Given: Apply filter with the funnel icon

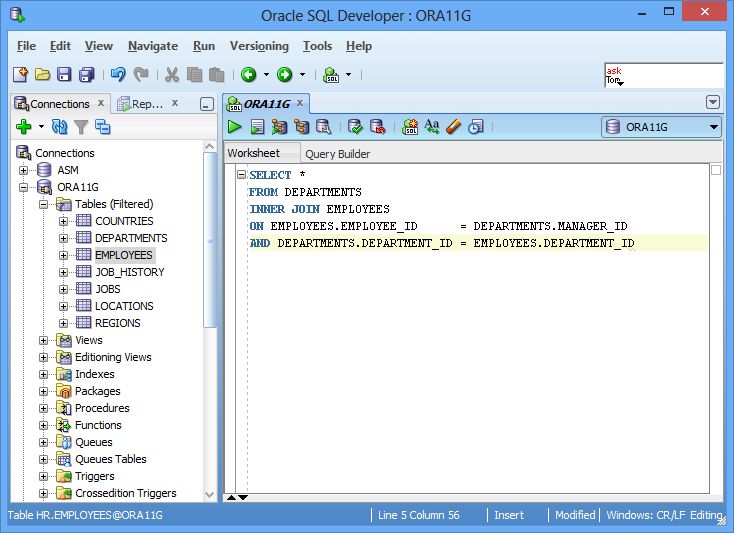Looking at the screenshot, I should 81,127.
